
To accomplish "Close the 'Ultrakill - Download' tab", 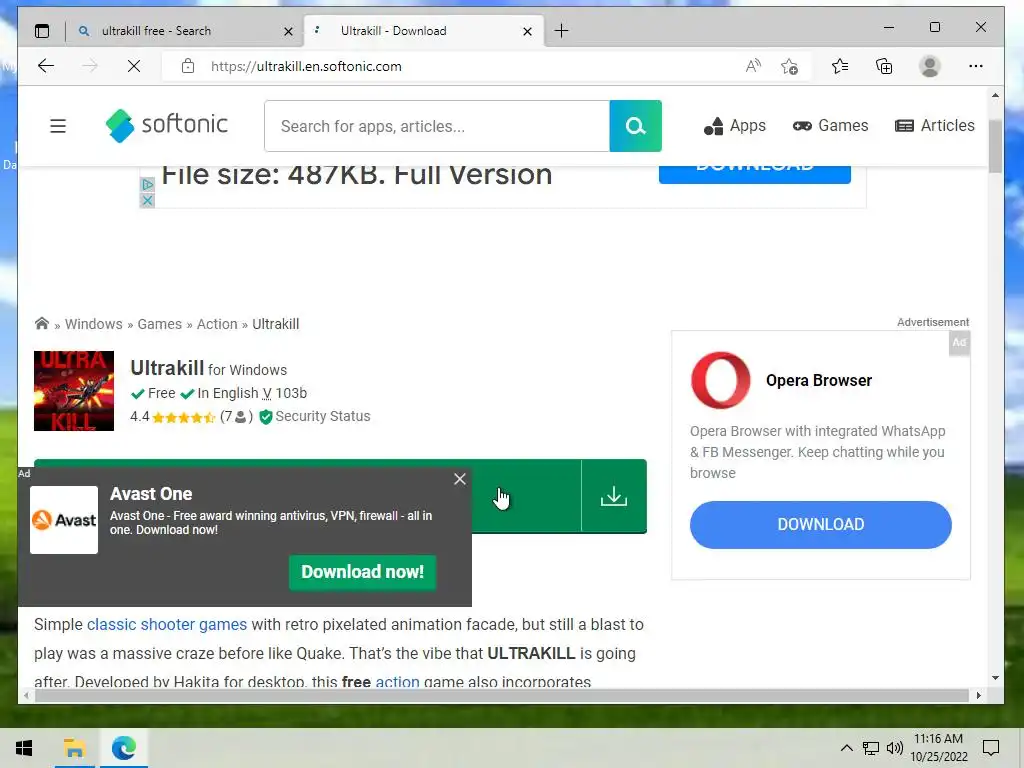I will click(x=528, y=31).
